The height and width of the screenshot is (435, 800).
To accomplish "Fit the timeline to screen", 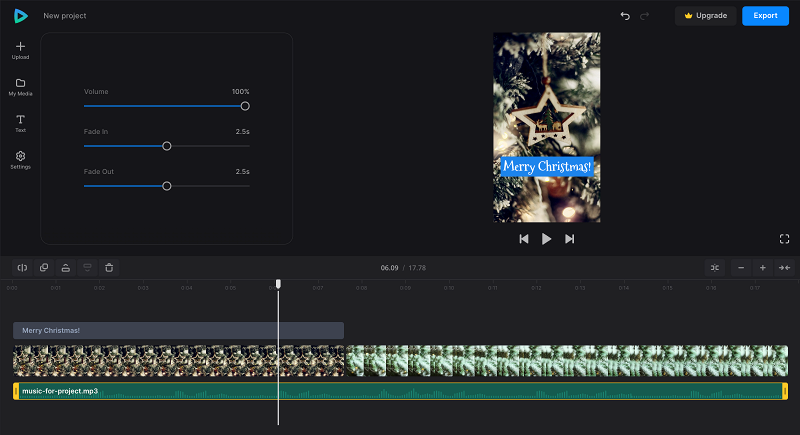I will [x=784, y=268].
